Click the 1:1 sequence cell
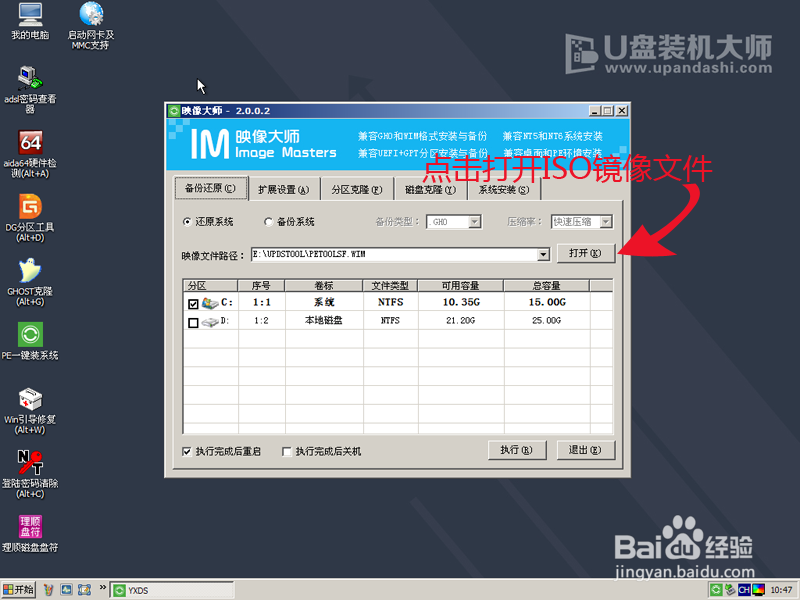Screen dimensions: 800x600 point(262,302)
